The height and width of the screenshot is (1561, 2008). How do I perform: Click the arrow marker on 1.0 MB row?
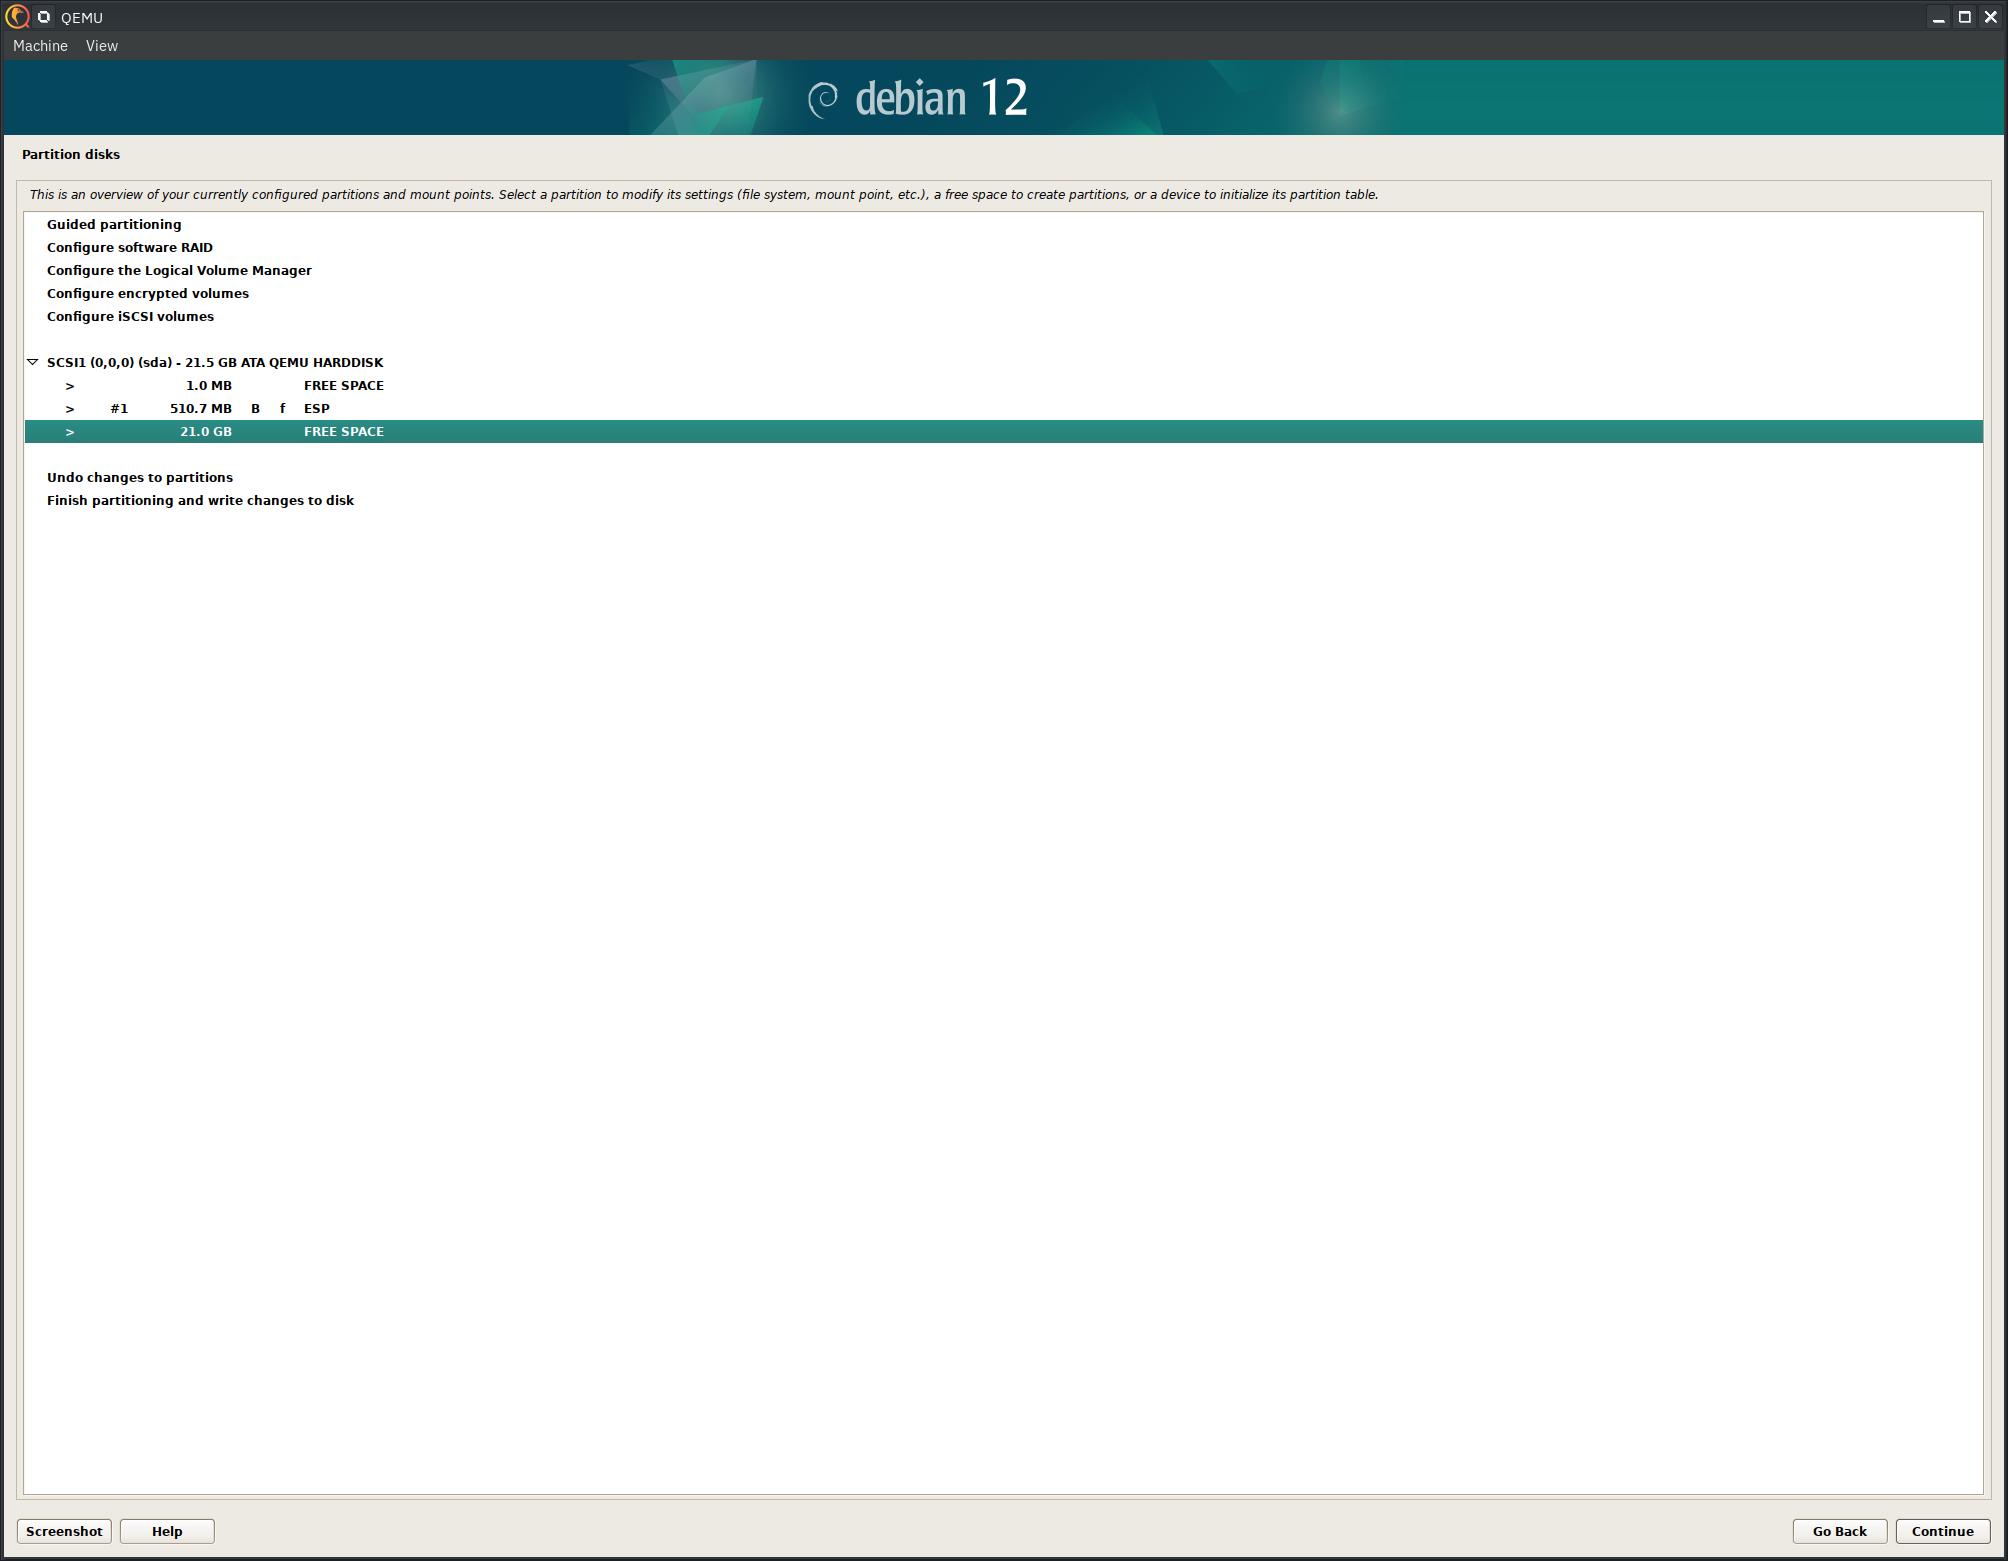point(70,386)
